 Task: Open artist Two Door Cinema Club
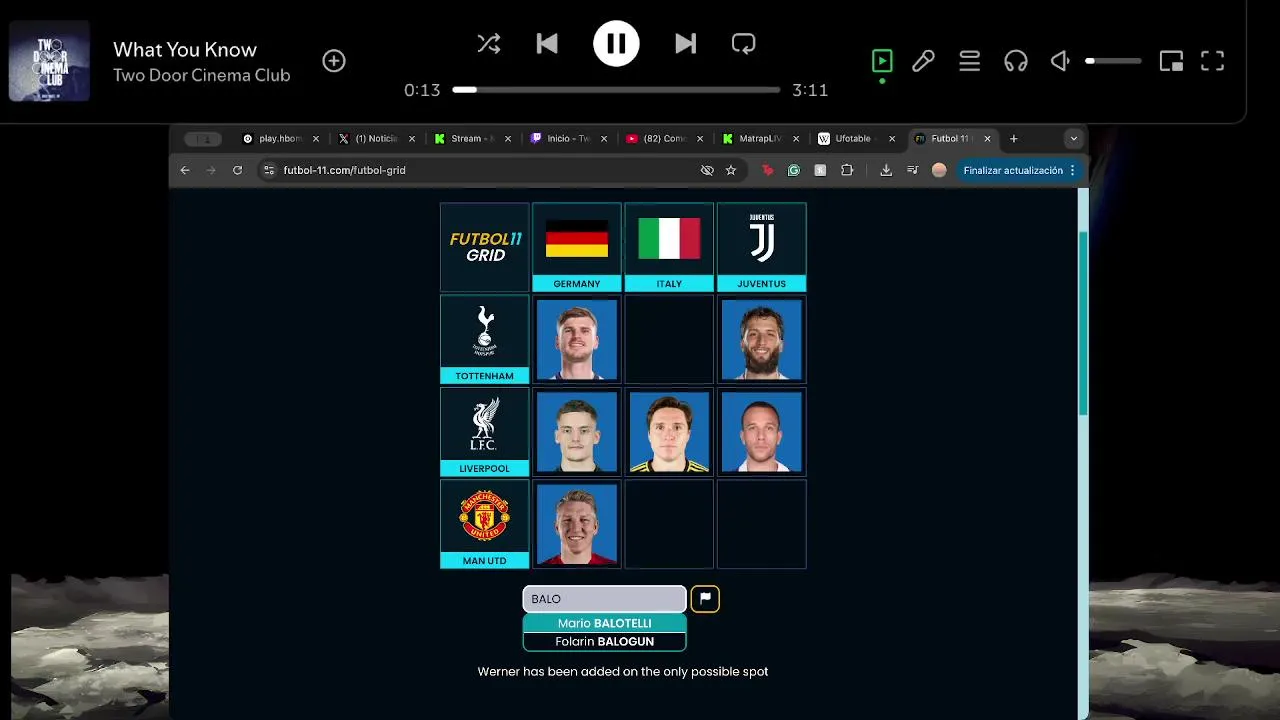click(x=201, y=75)
